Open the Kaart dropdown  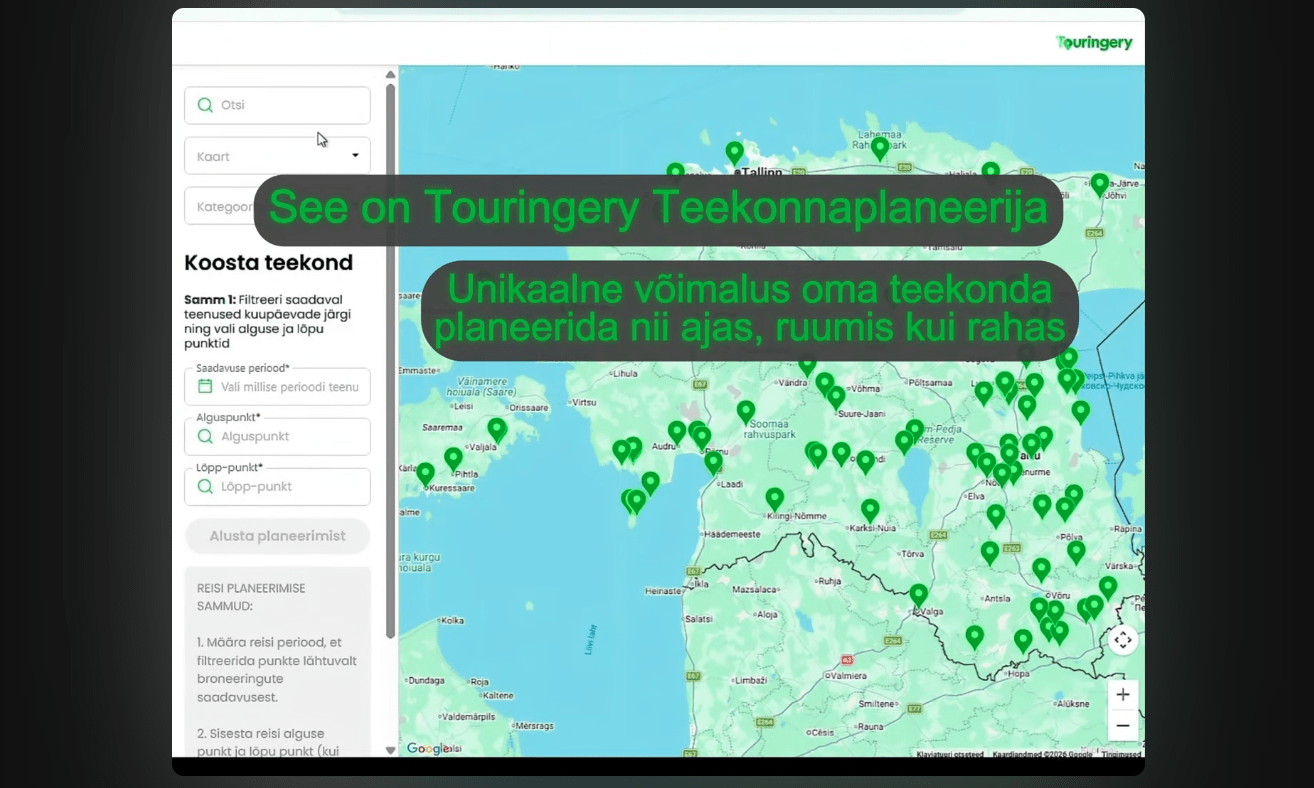pos(277,156)
